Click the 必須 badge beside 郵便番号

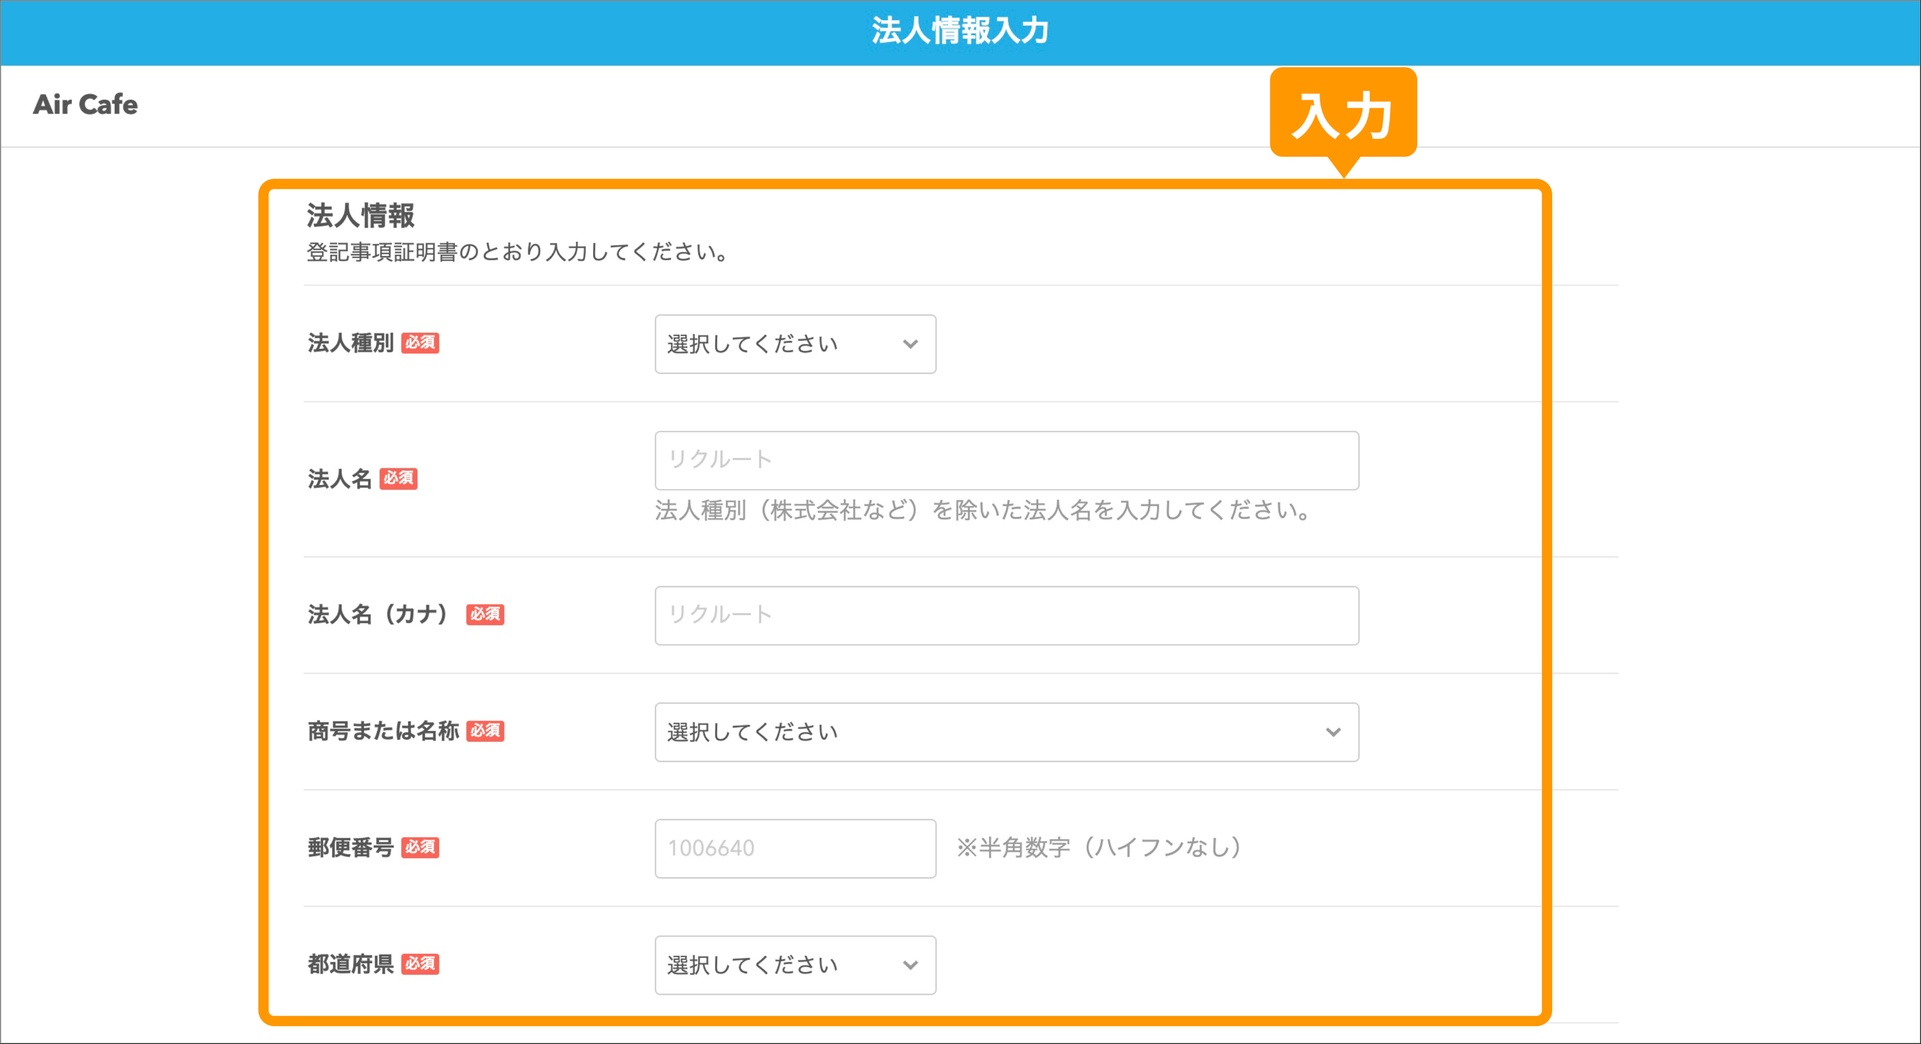pyautogui.click(x=422, y=847)
